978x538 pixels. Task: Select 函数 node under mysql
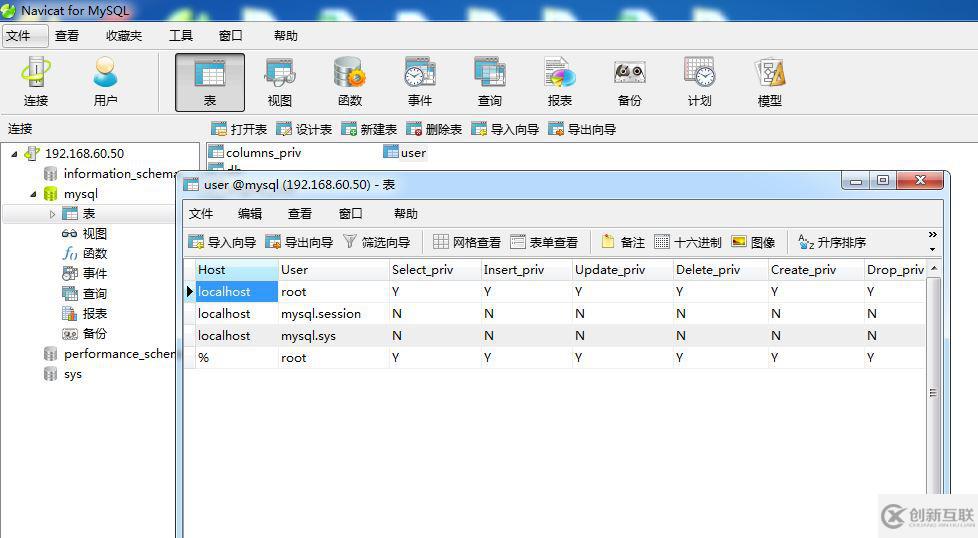click(85, 254)
